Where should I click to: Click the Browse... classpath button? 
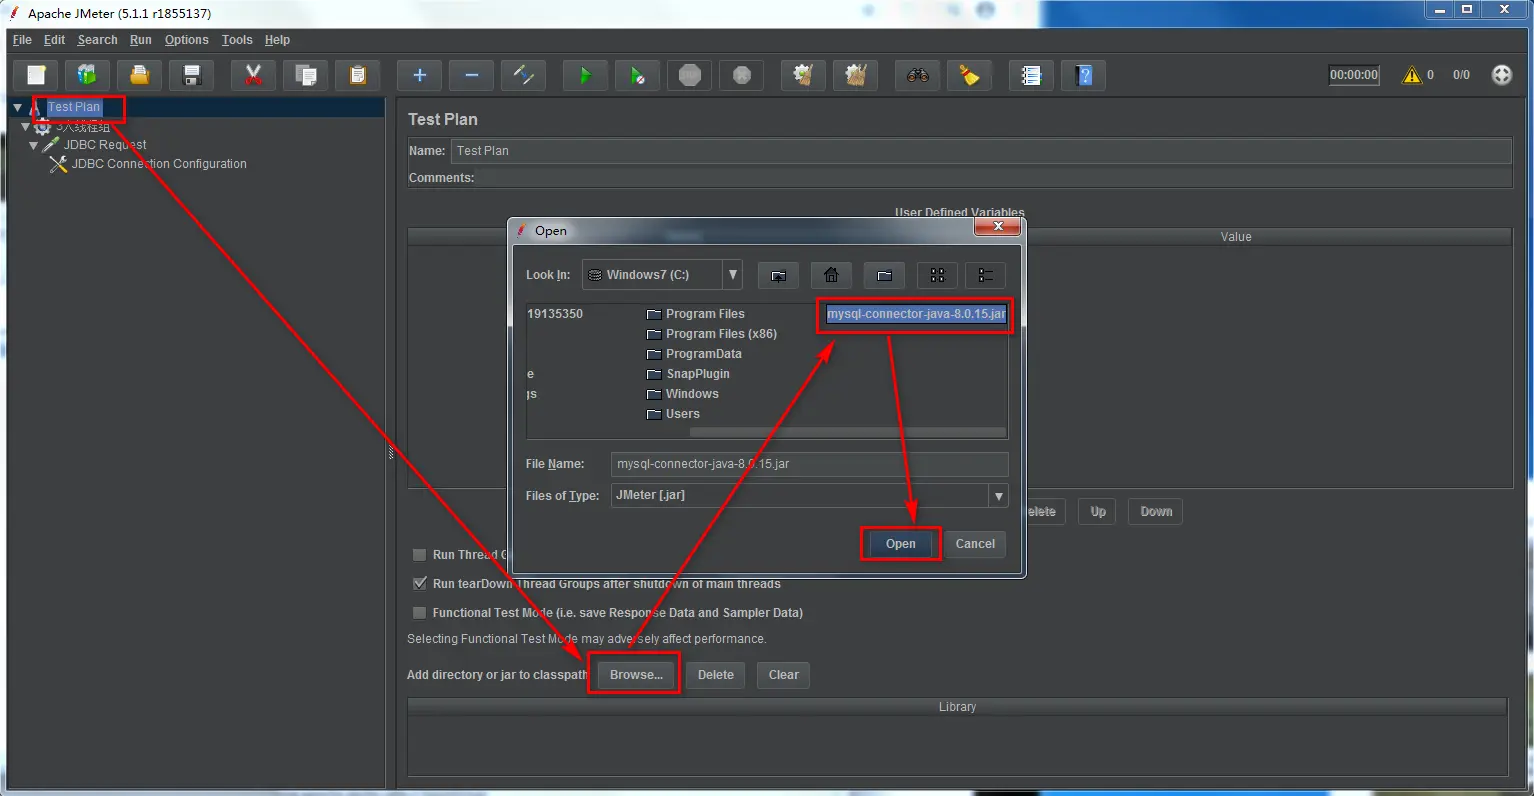636,675
